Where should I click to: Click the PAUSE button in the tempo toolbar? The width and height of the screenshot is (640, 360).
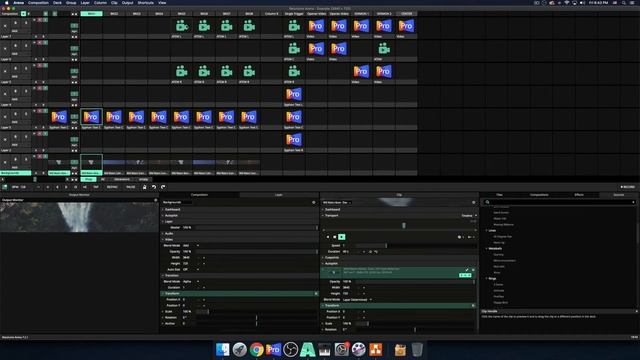tap(131, 187)
